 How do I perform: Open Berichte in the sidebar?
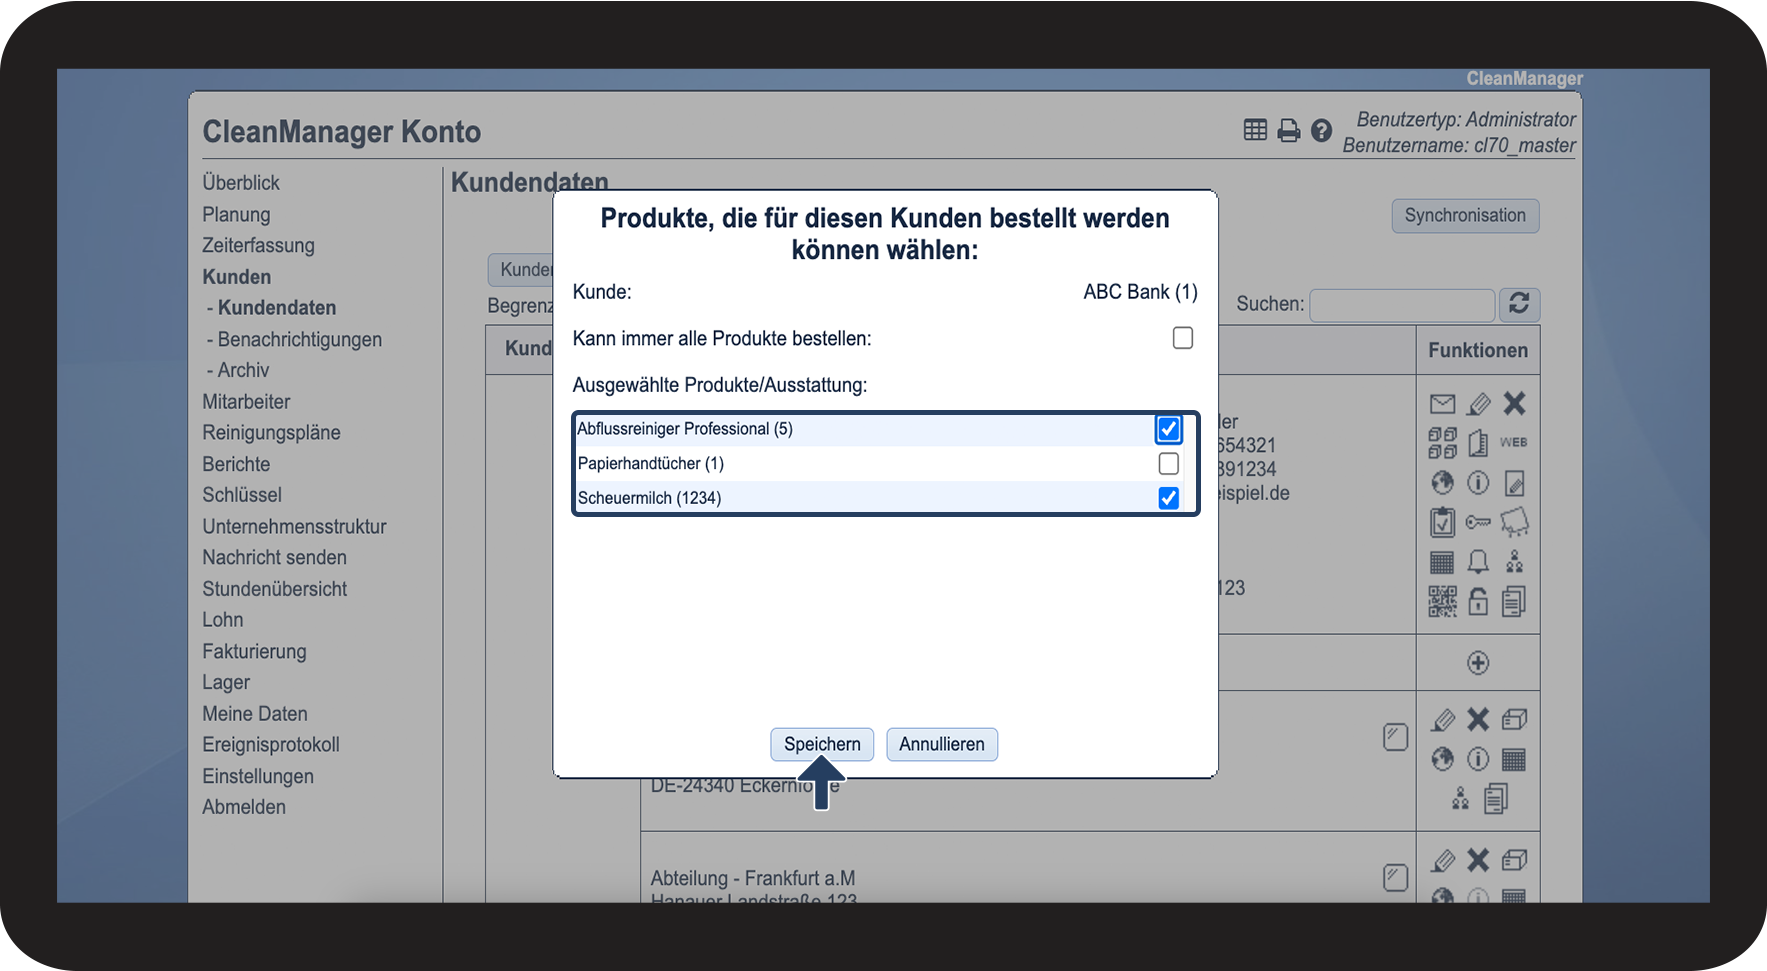click(x=236, y=464)
